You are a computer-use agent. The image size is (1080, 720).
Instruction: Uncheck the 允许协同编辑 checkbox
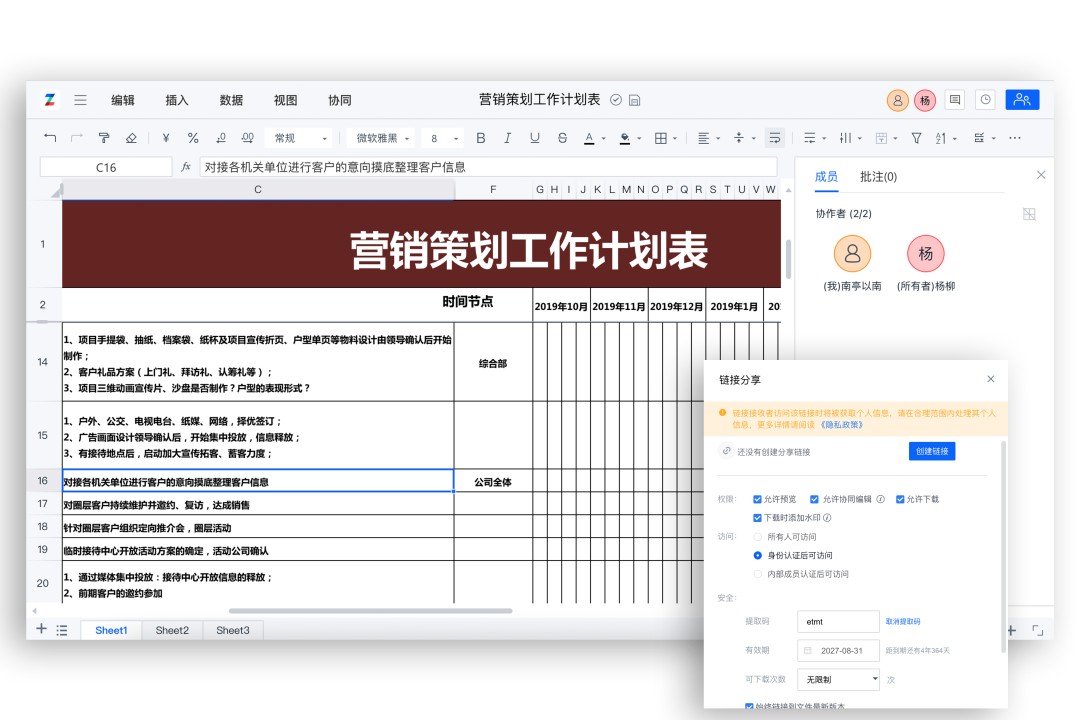pyautogui.click(x=814, y=500)
